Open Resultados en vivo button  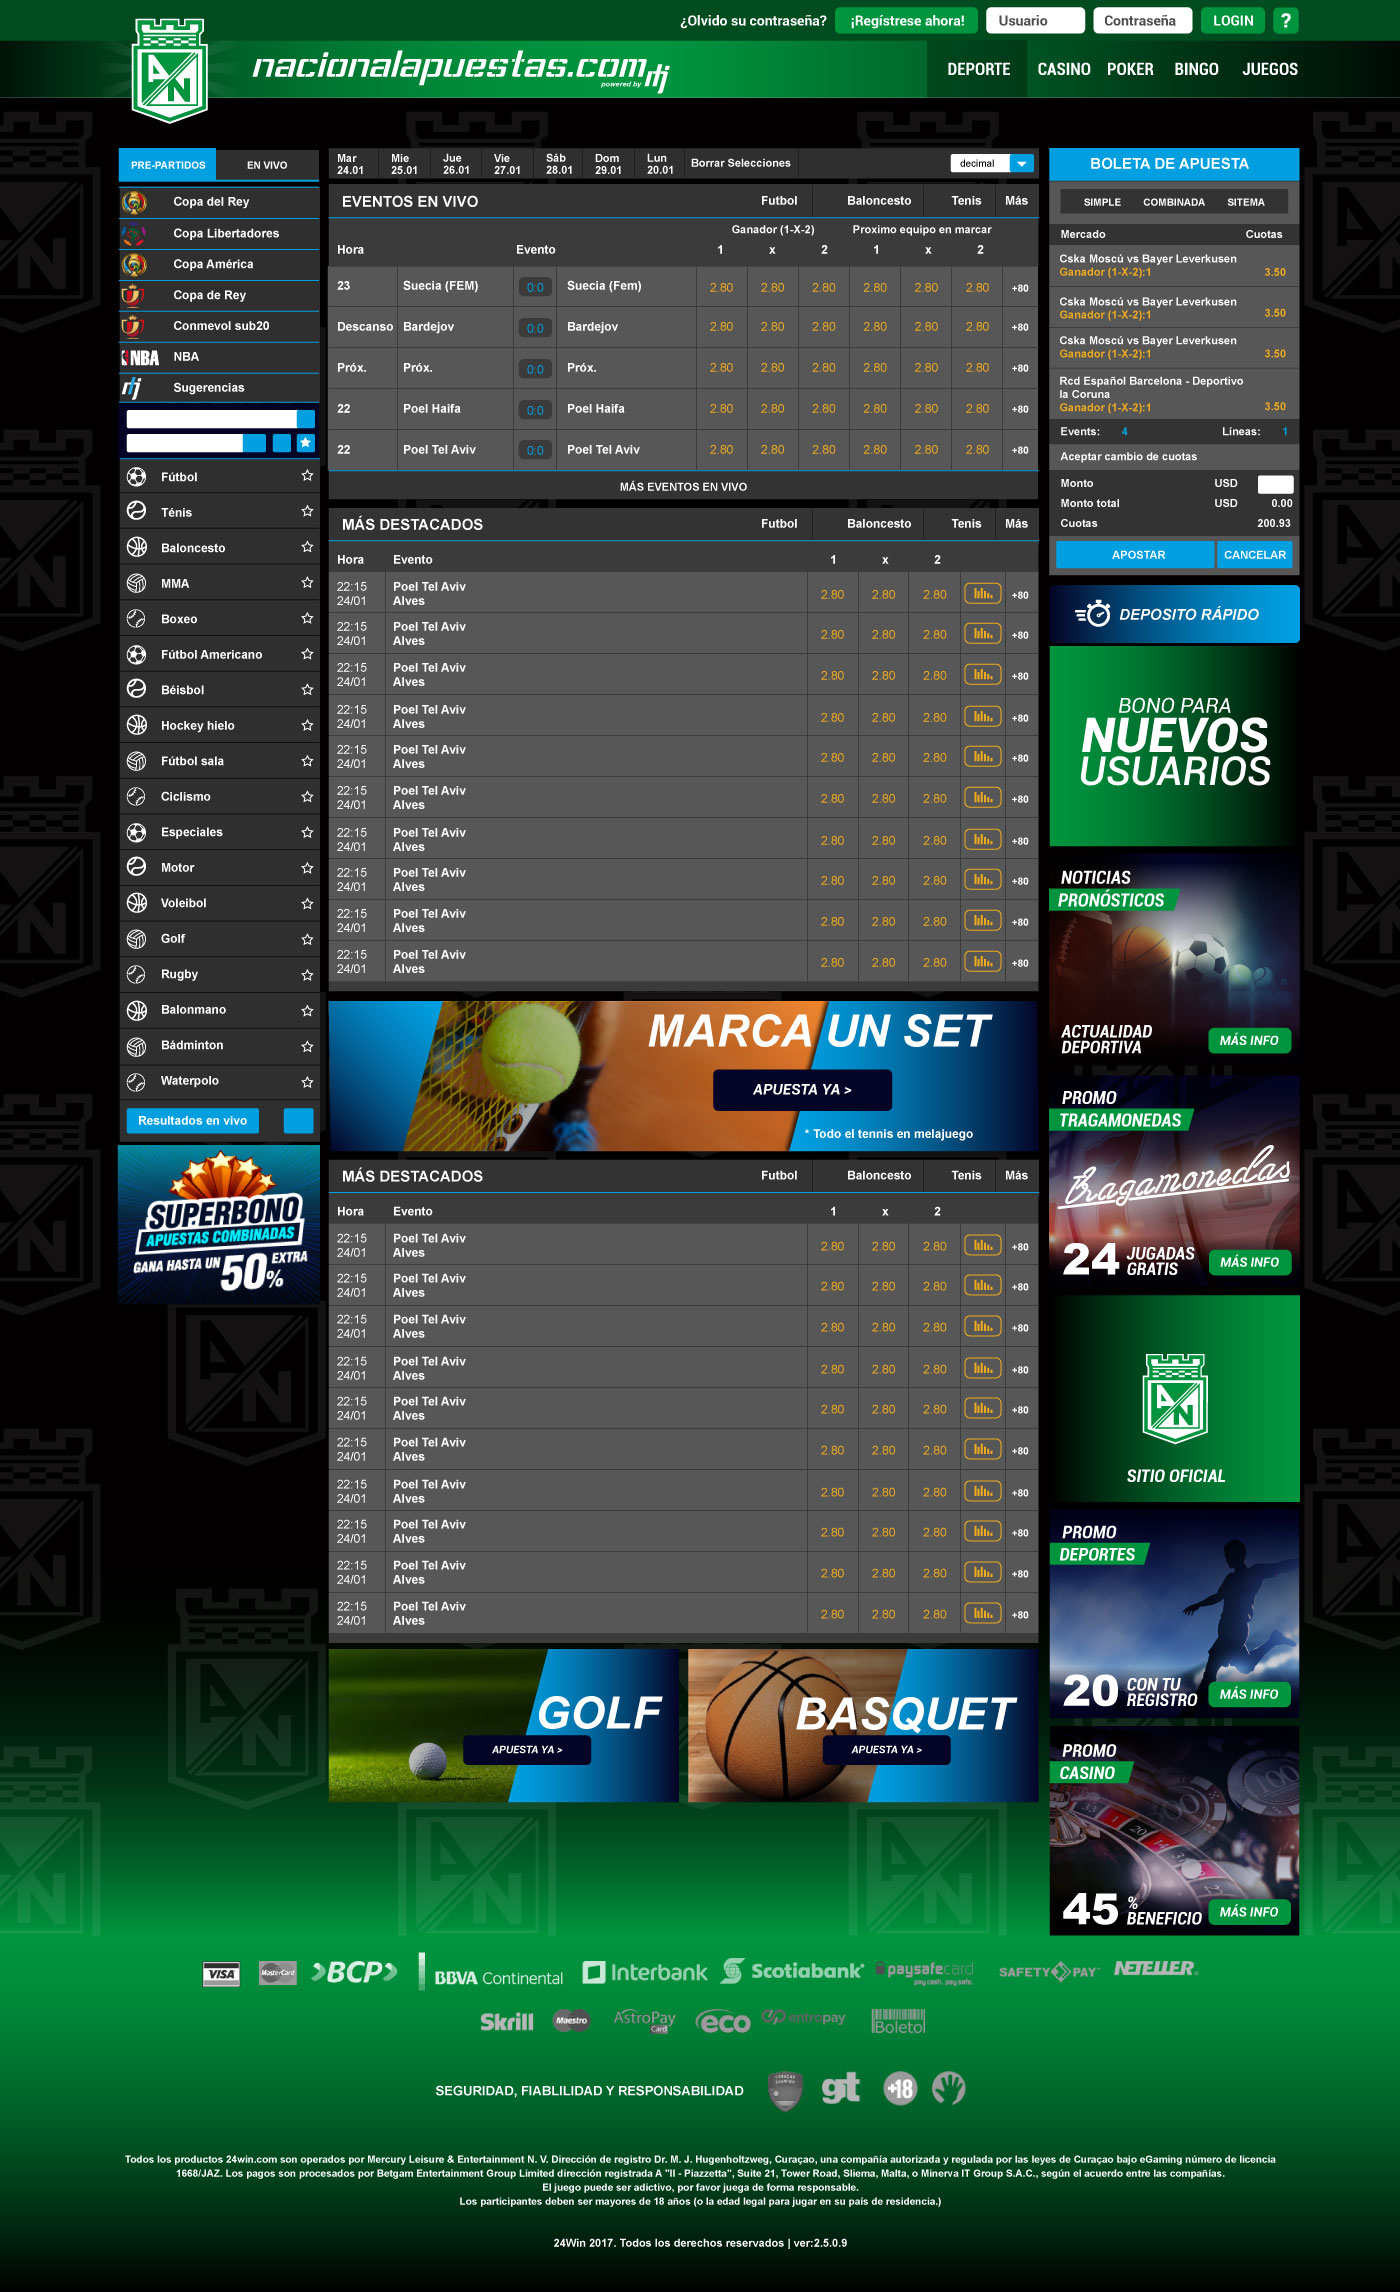[x=193, y=1121]
